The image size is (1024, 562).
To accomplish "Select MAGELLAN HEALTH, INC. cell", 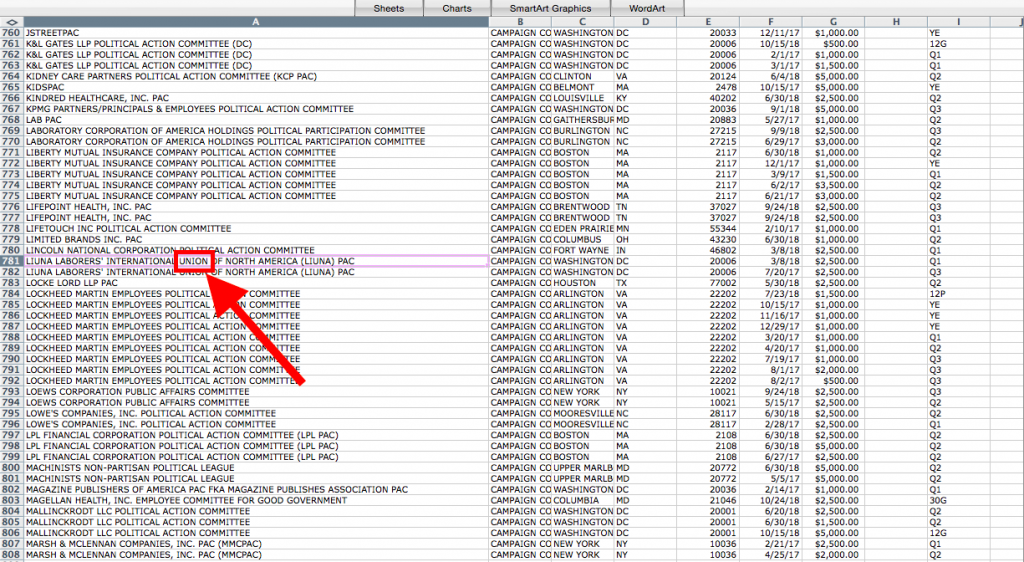I will pos(256,501).
